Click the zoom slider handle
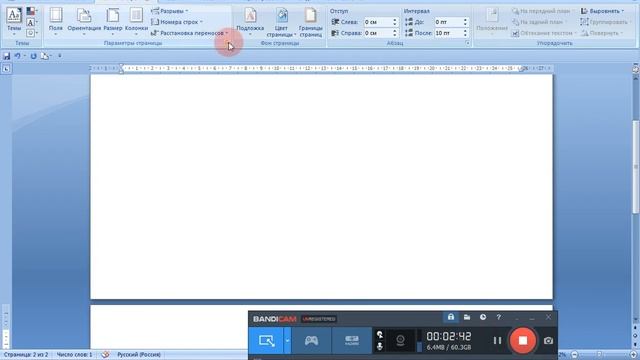The height and width of the screenshot is (360, 640). coord(600,355)
